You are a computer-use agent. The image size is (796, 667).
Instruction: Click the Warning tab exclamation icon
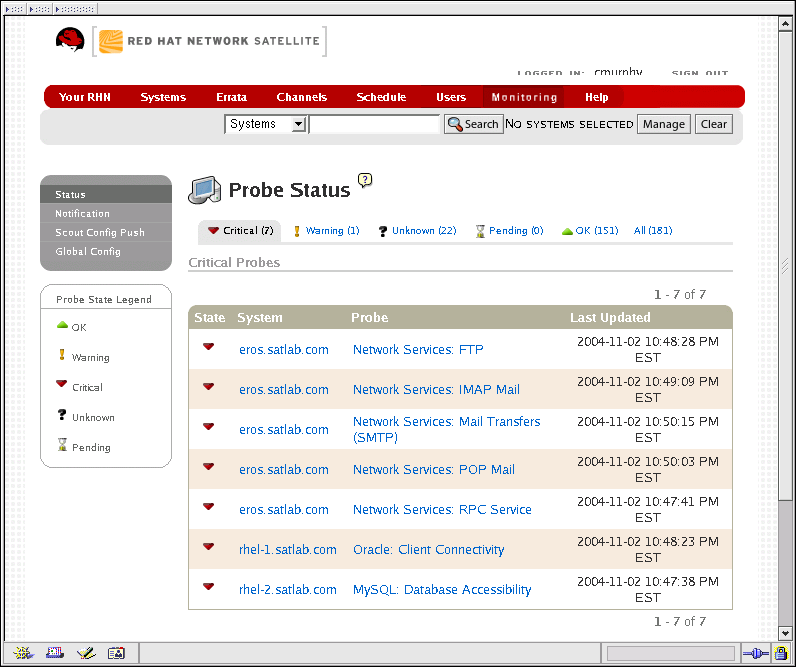click(297, 231)
